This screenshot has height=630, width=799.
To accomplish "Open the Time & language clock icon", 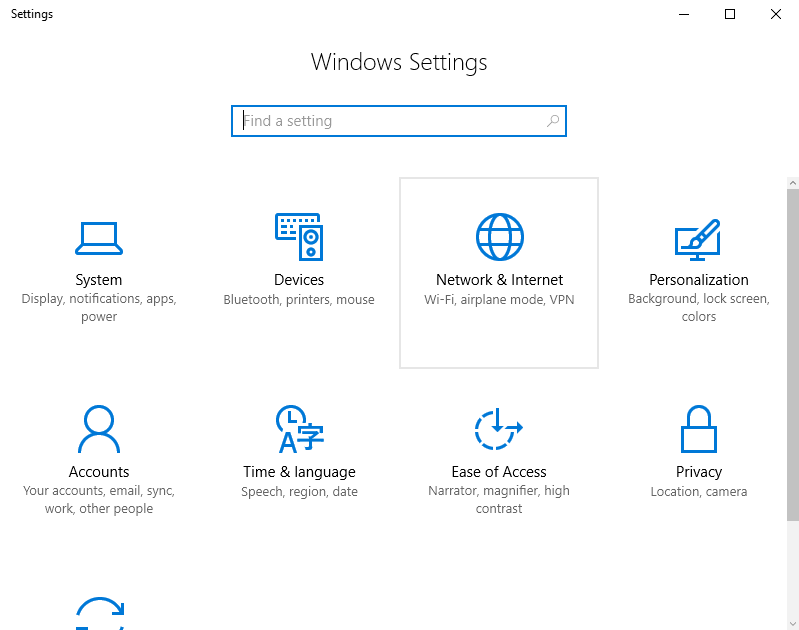I will [298, 429].
